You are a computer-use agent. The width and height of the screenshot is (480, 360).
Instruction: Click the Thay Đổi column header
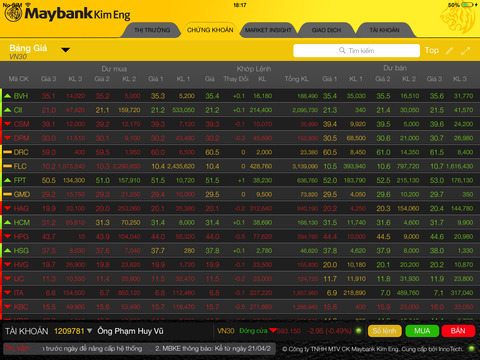[236, 79]
